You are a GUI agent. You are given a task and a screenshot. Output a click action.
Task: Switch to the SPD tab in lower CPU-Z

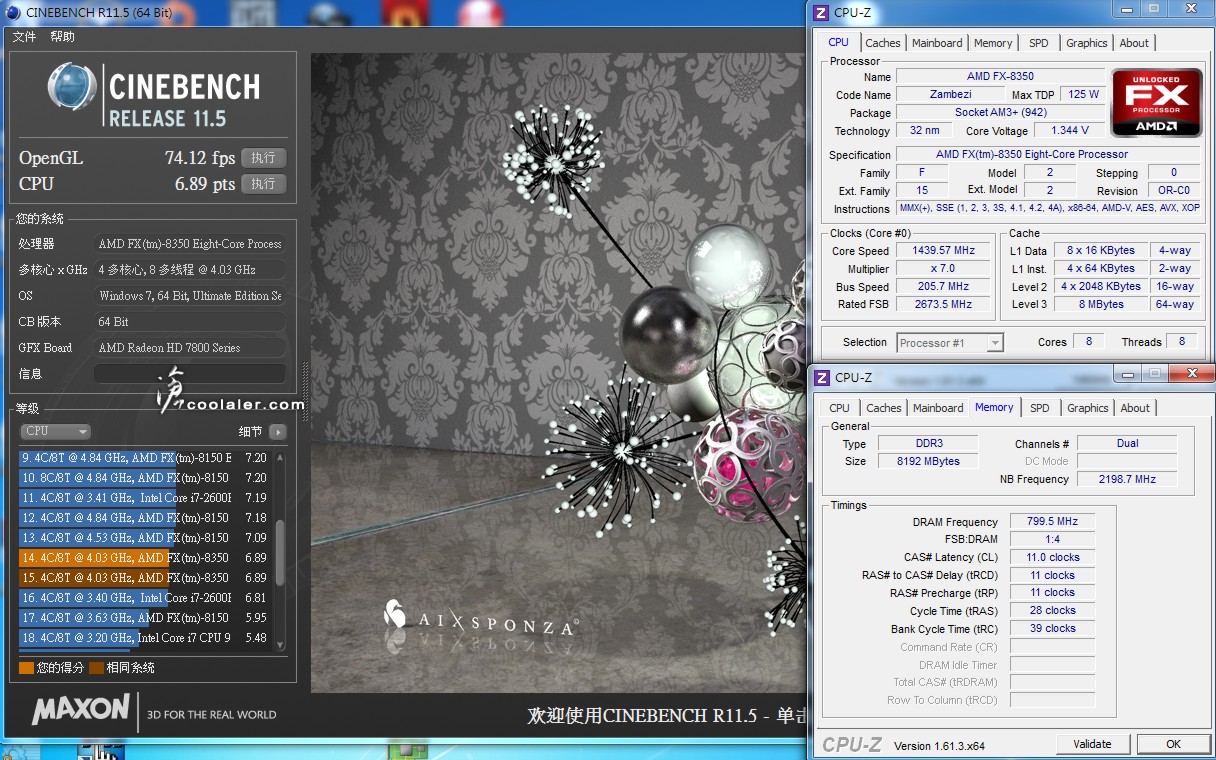pos(1040,408)
